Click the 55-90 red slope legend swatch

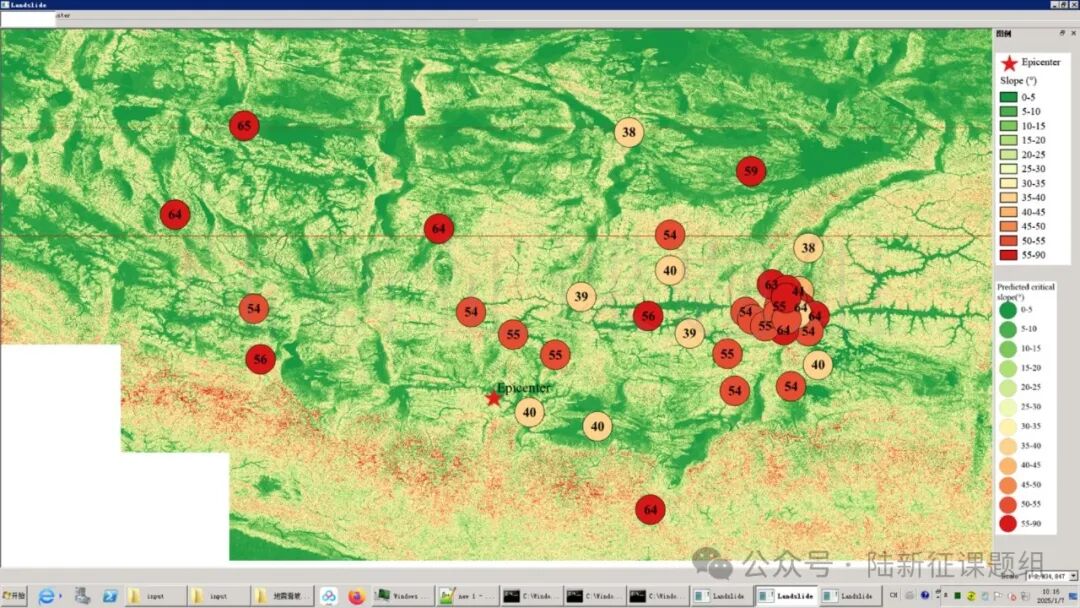point(1008,257)
